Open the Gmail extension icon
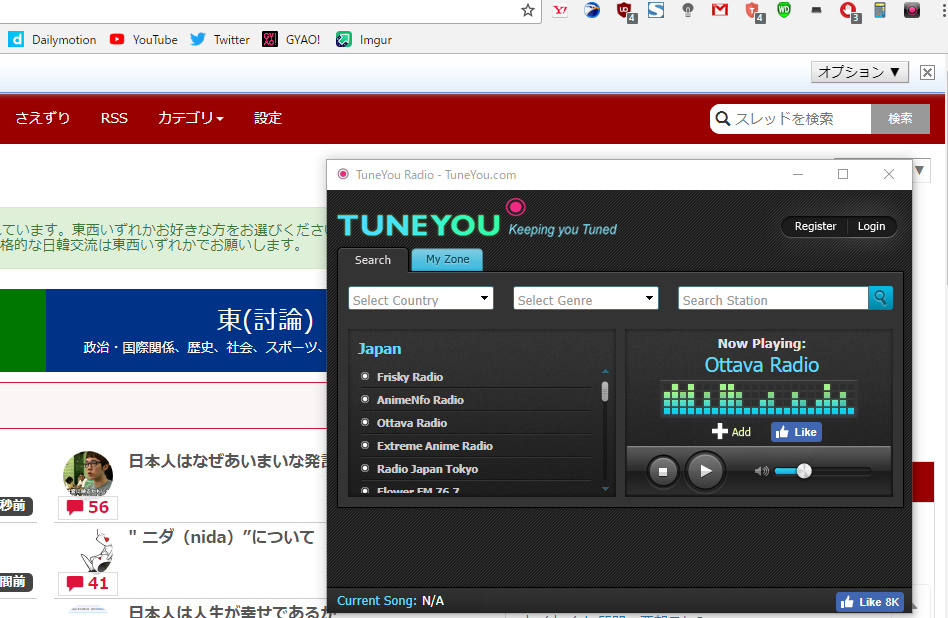Viewport: 948px width, 618px height. click(719, 10)
